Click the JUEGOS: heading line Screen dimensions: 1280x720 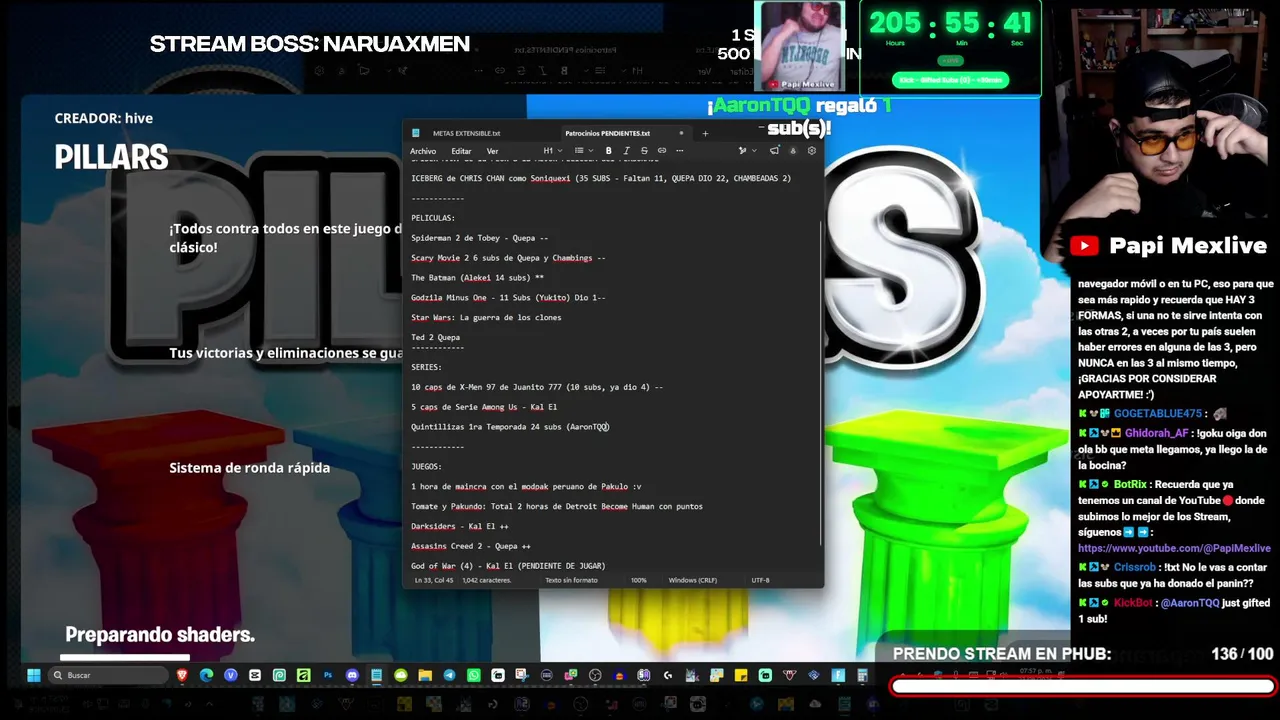[426, 467]
